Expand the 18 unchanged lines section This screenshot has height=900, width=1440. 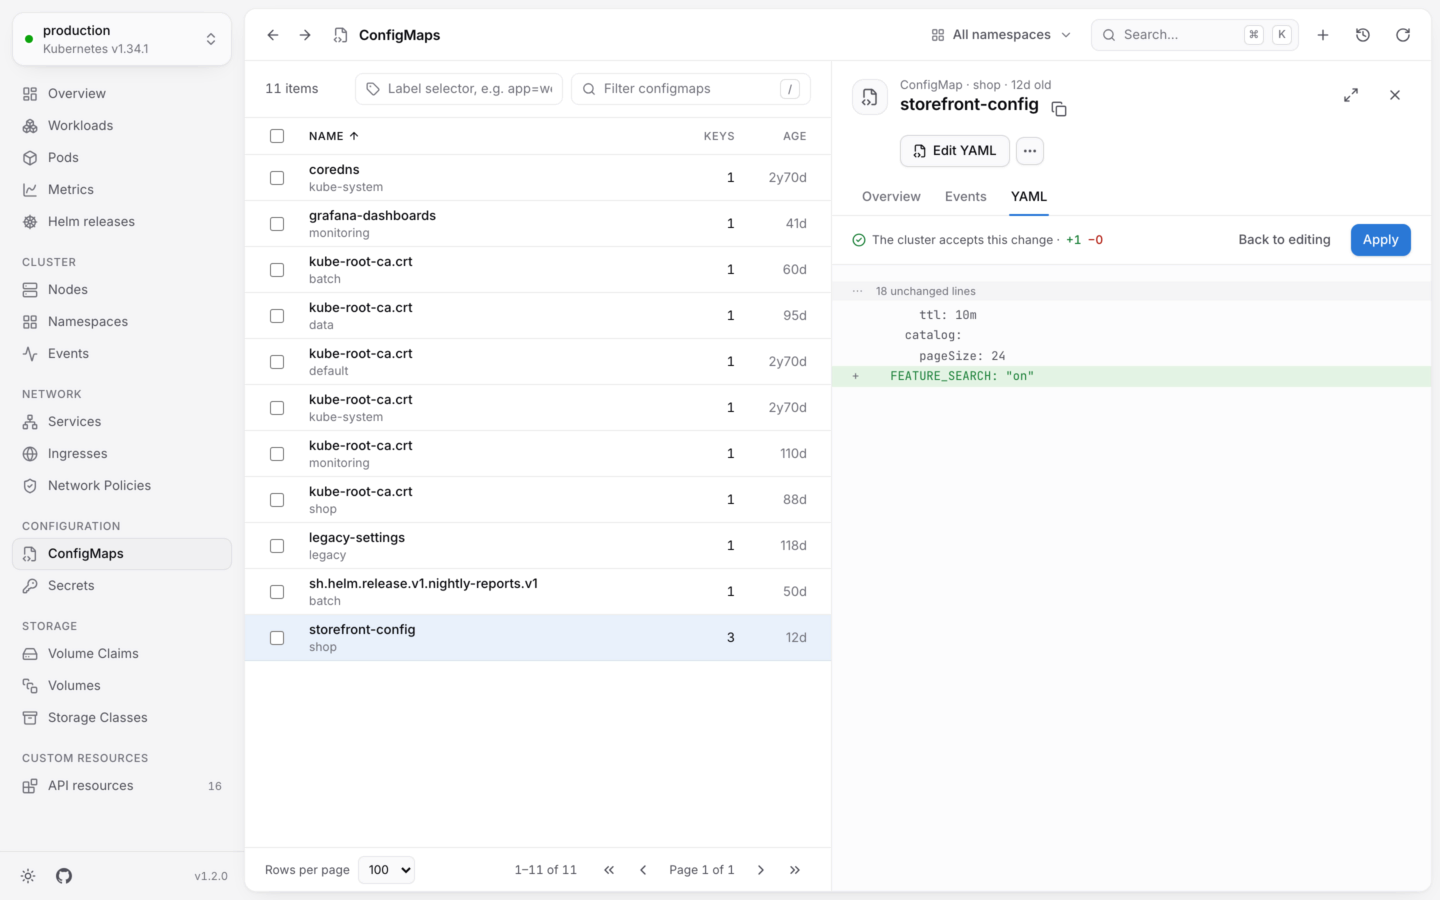(x=1131, y=291)
